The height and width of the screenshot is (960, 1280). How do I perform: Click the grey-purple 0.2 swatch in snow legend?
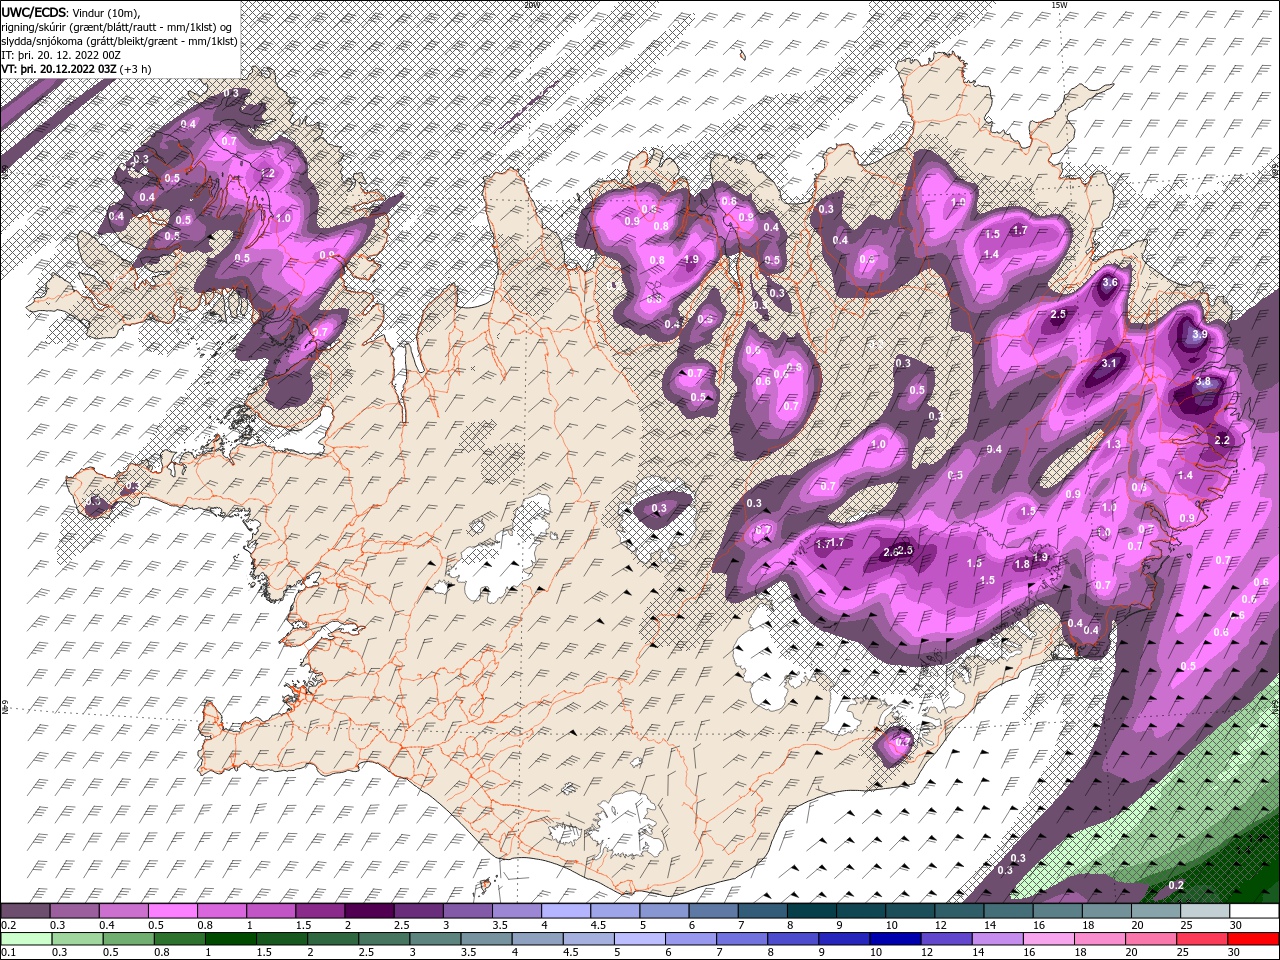(x=25, y=911)
